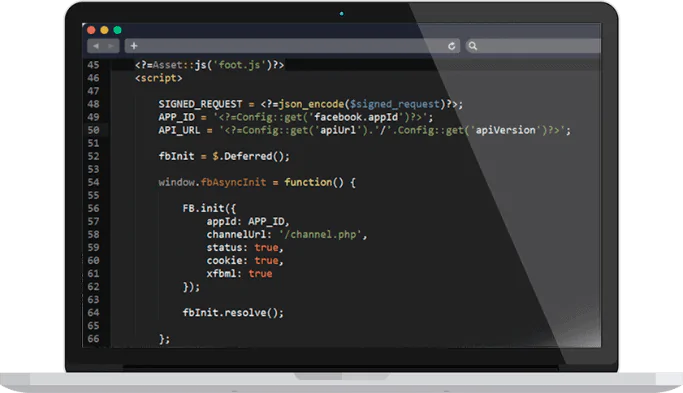Click the '/channel.php' string value
The height and width of the screenshot is (393, 683).
point(320,234)
